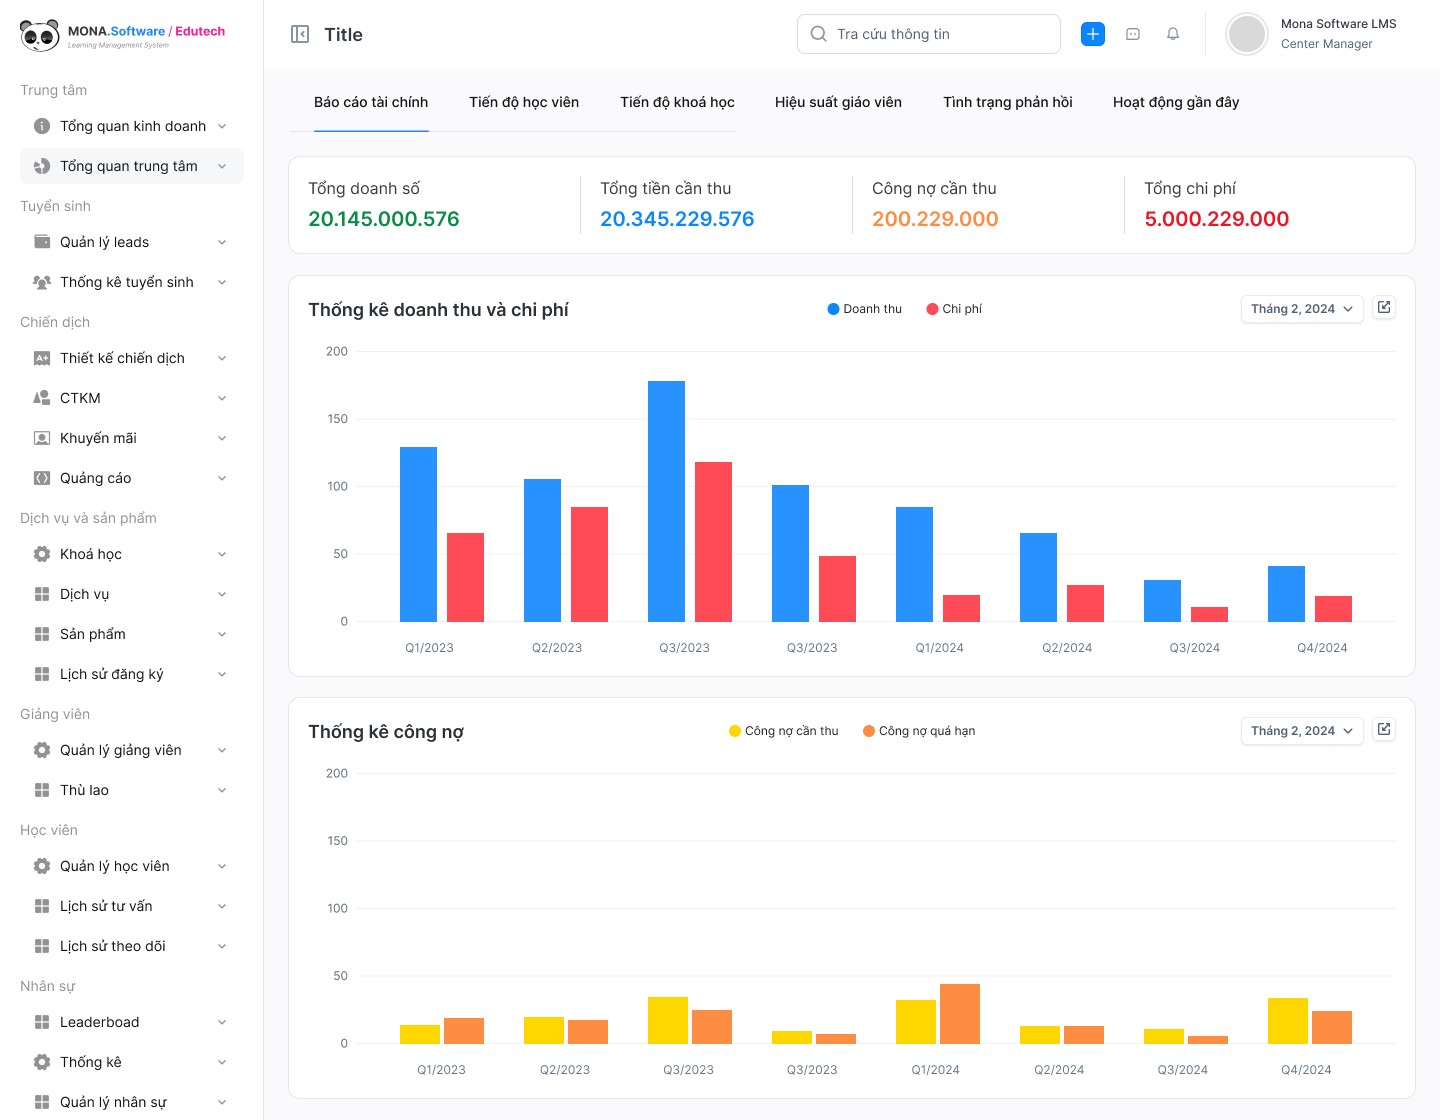Click the blue plus add button

tap(1093, 34)
